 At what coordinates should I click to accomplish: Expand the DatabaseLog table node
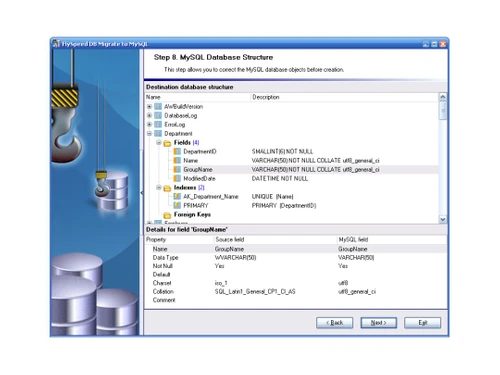[149, 116]
